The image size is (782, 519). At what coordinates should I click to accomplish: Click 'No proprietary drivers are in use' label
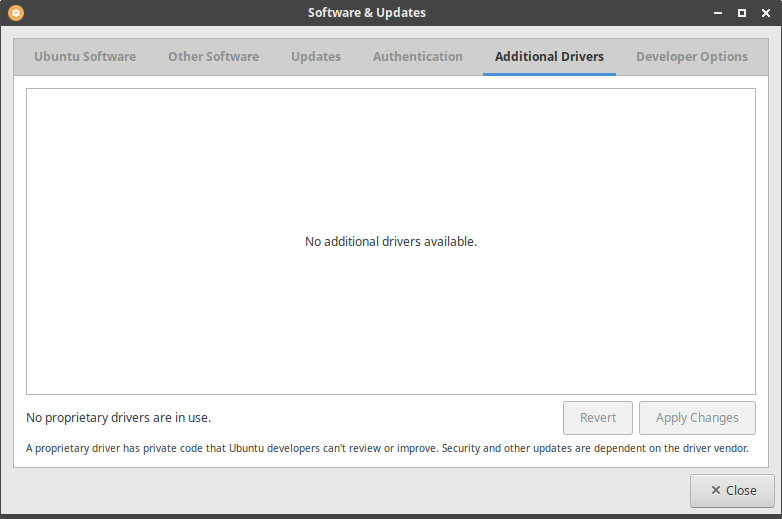click(118, 418)
